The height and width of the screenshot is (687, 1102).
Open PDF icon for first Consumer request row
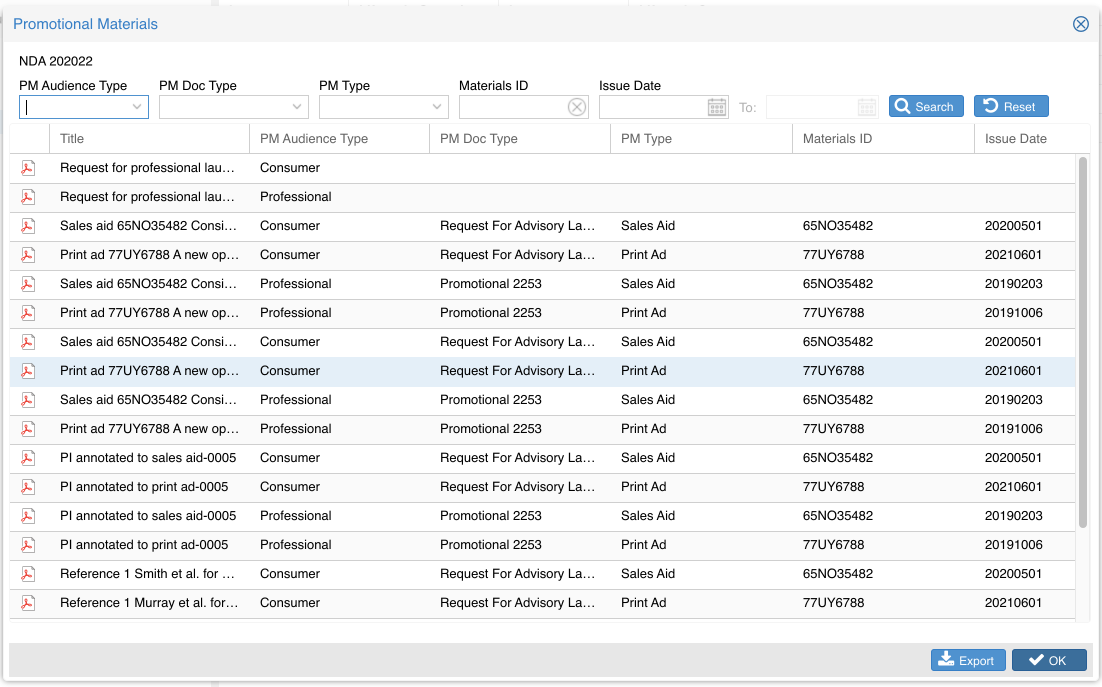click(x=28, y=168)
